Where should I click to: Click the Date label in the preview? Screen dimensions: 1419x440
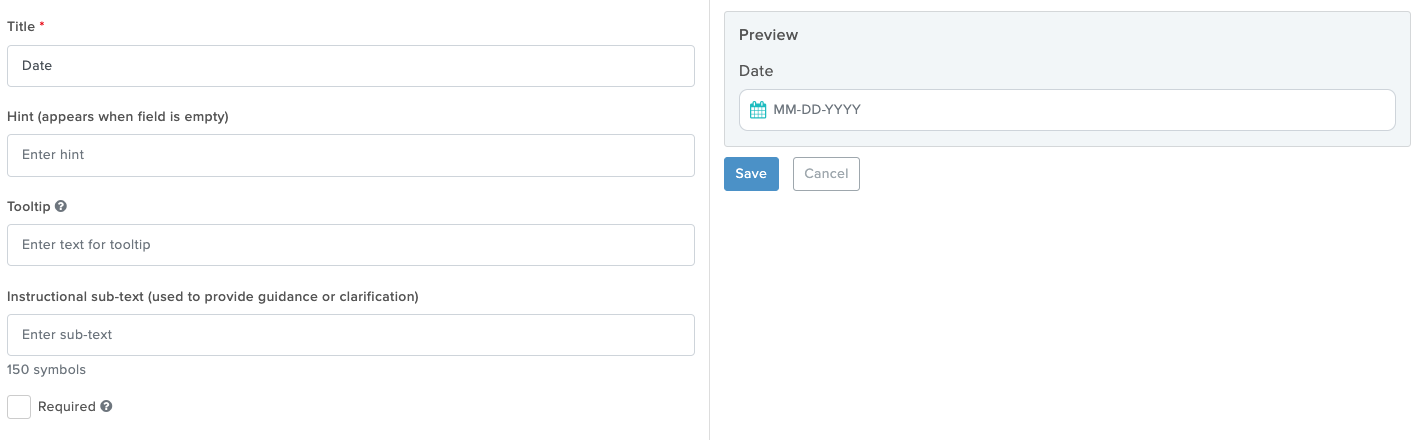click(x=756, y=71)
